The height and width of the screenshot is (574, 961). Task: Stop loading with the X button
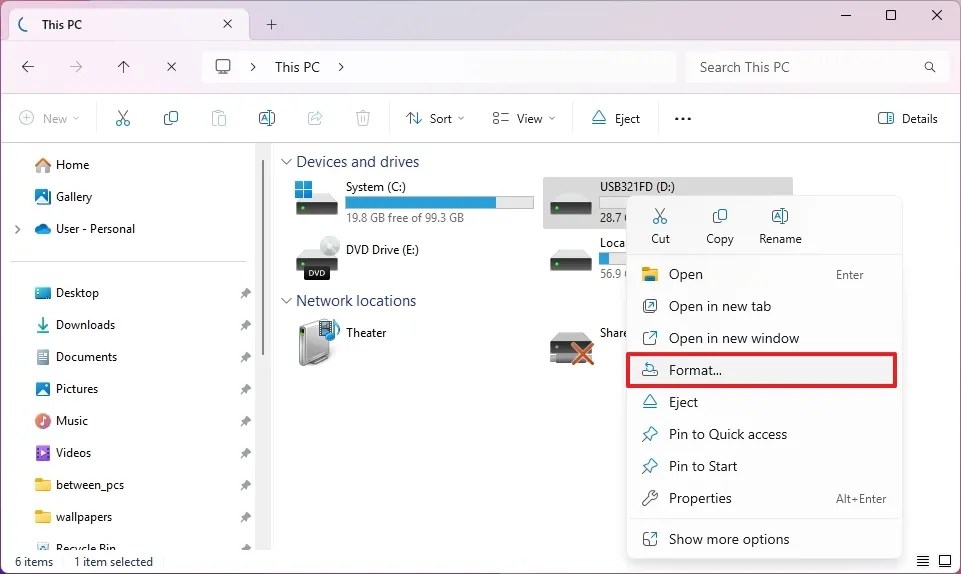[x=172, y=67]
